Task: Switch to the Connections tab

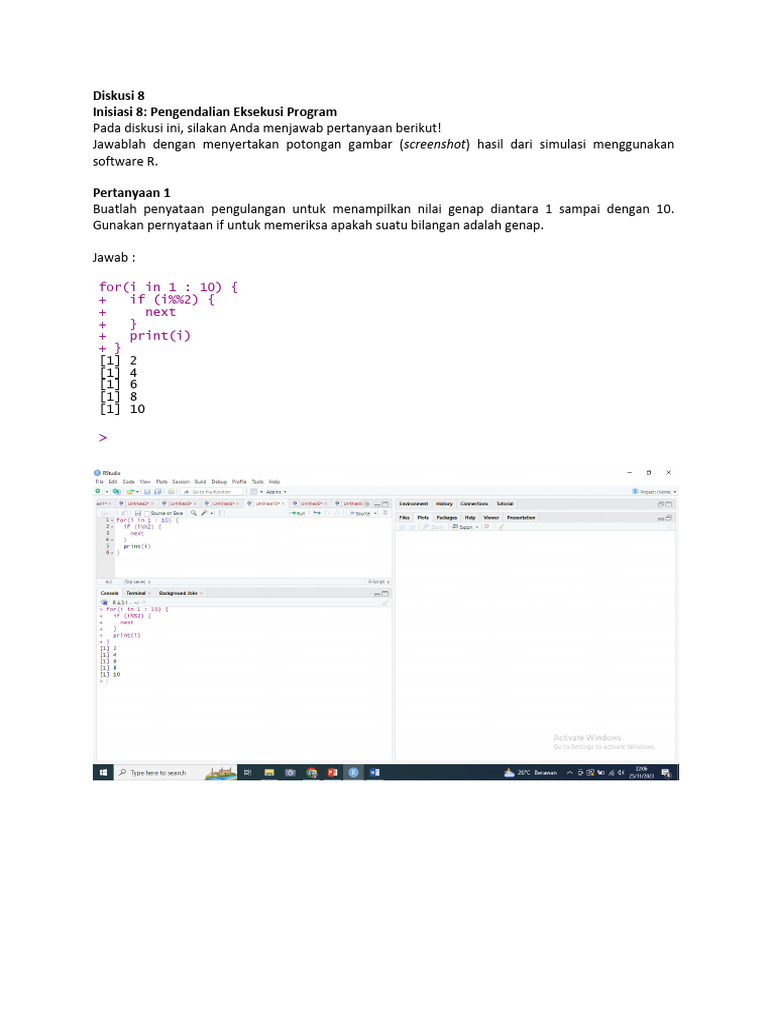Action: 474,504
